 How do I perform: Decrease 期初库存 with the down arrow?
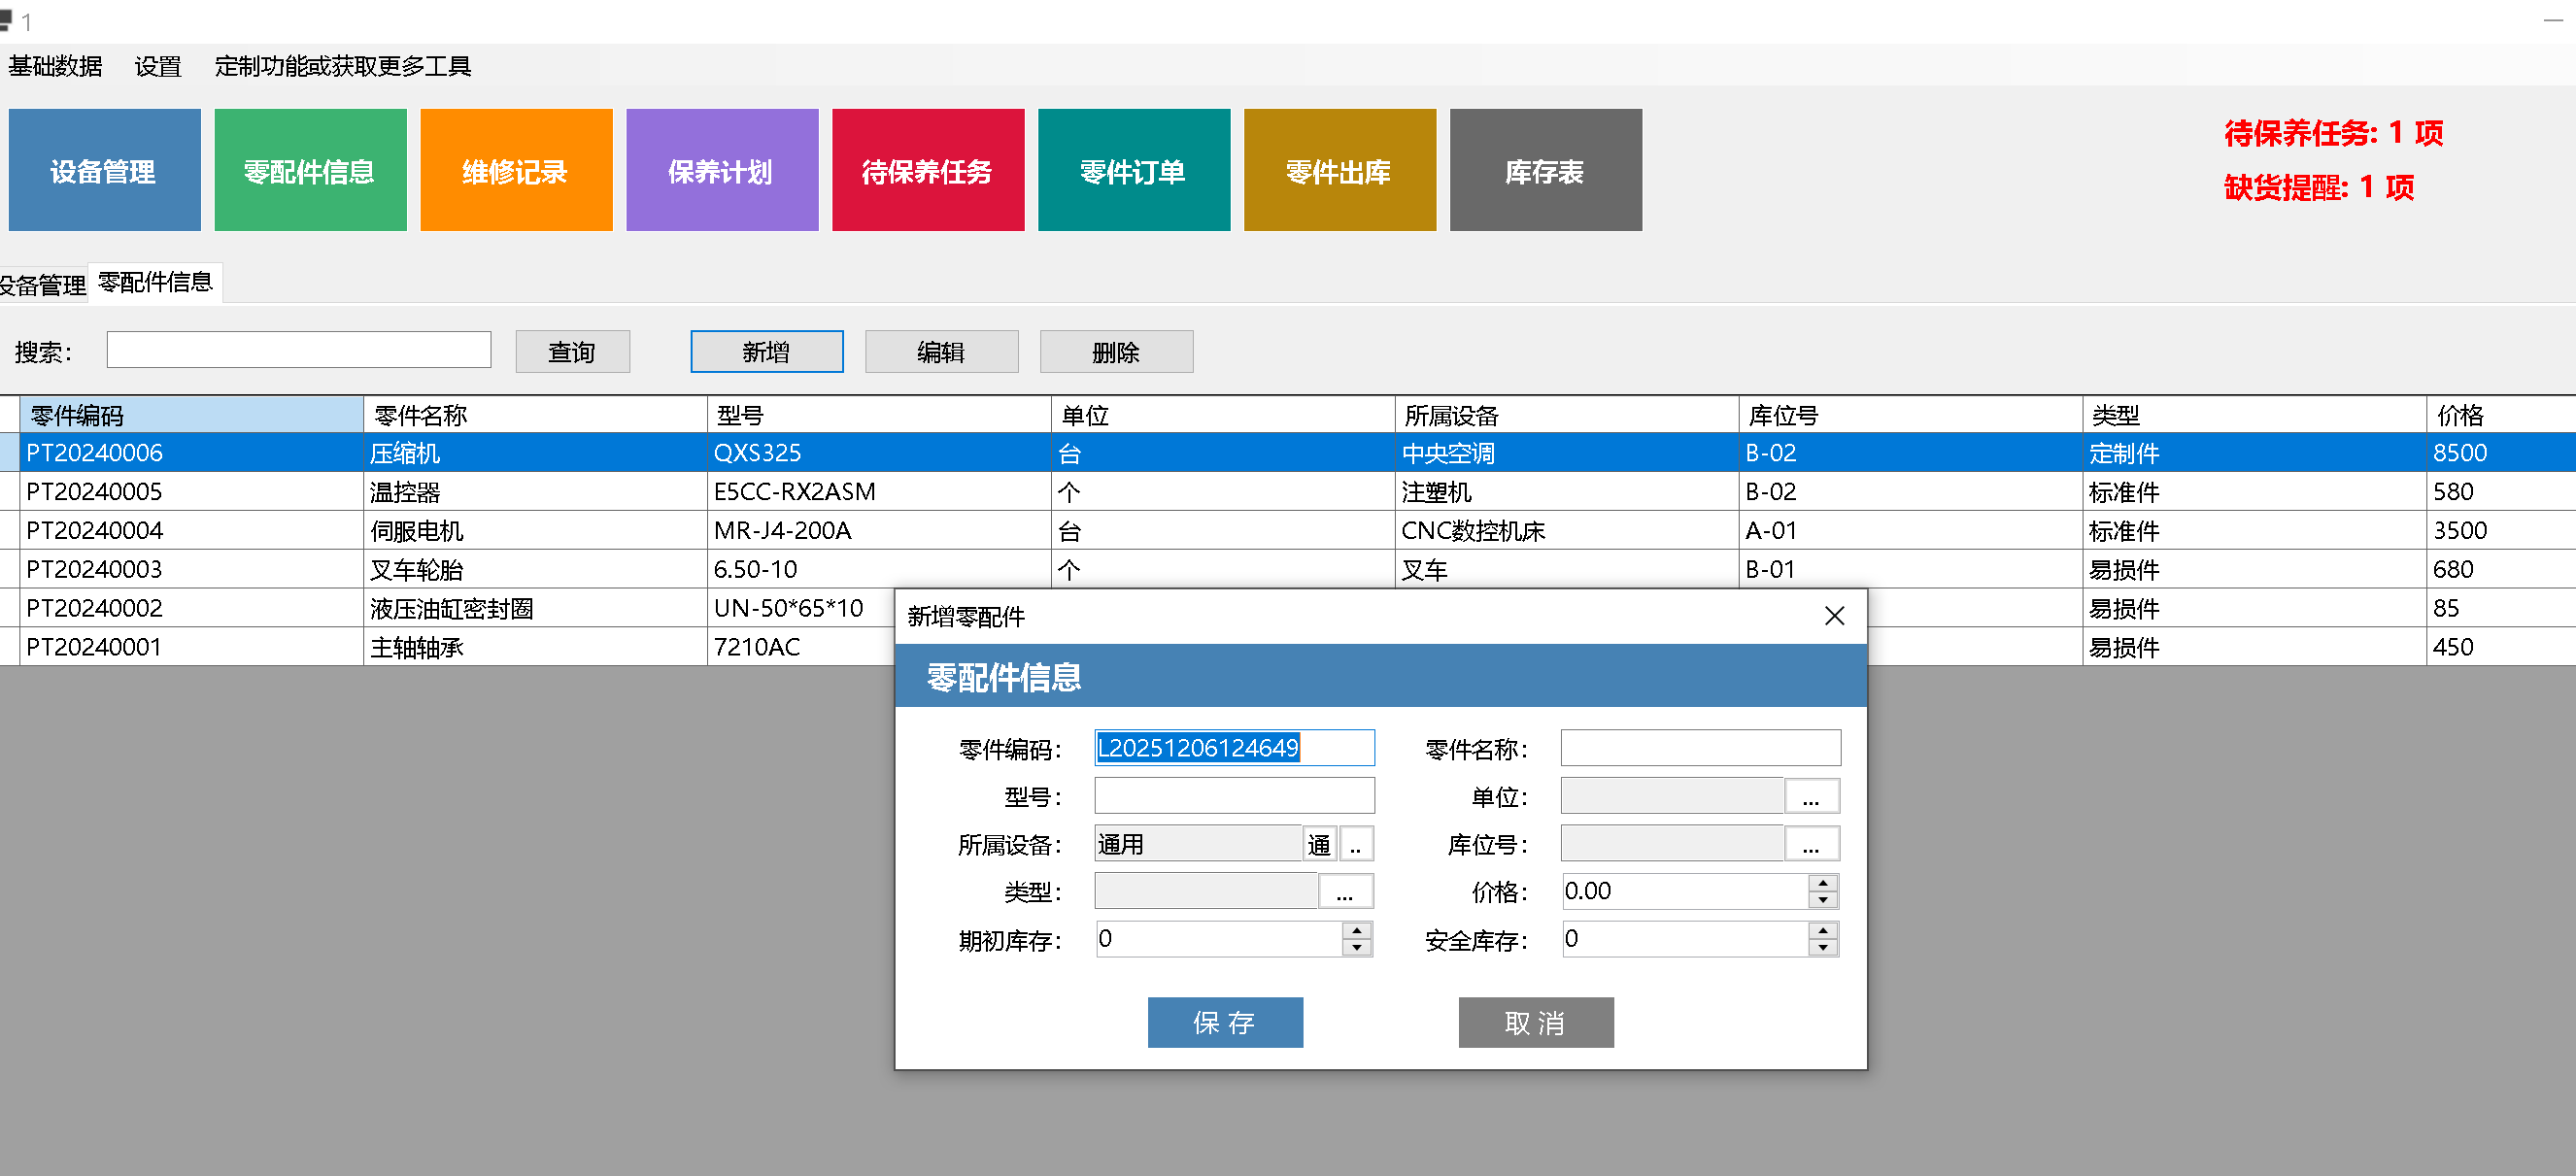pos(1356,947)
